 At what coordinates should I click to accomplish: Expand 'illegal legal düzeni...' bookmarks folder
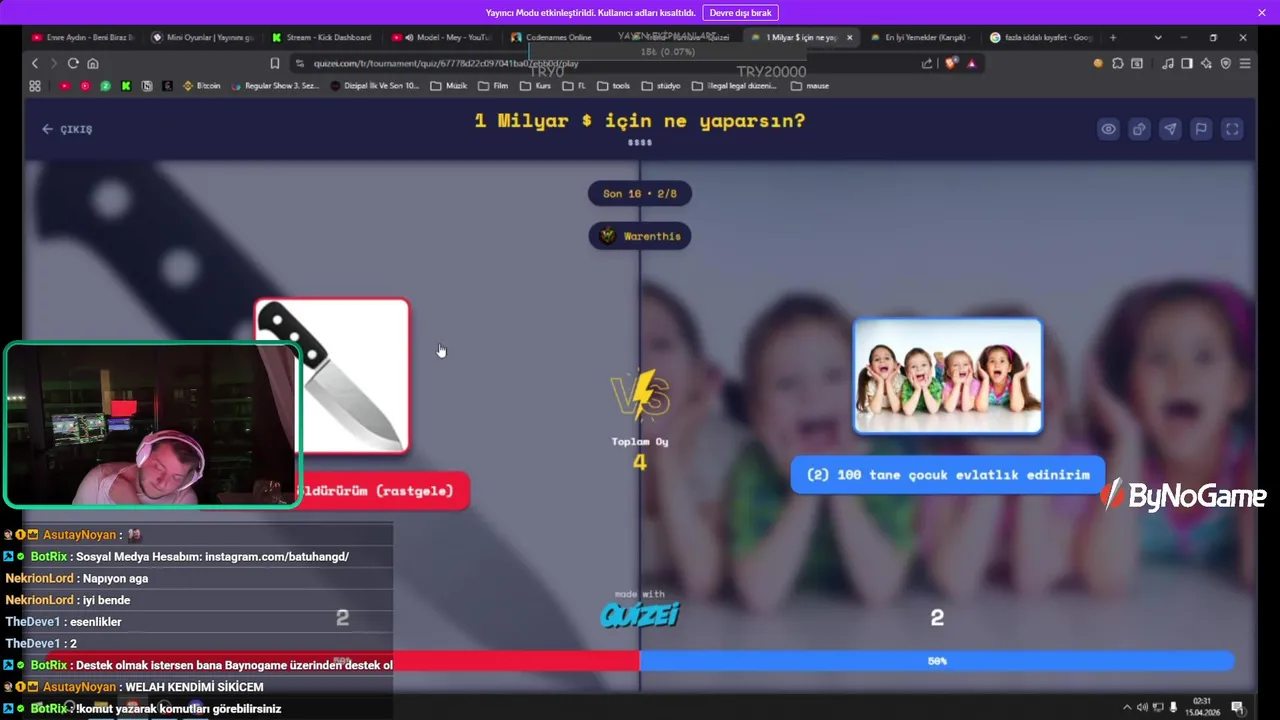tap(734, 86)
